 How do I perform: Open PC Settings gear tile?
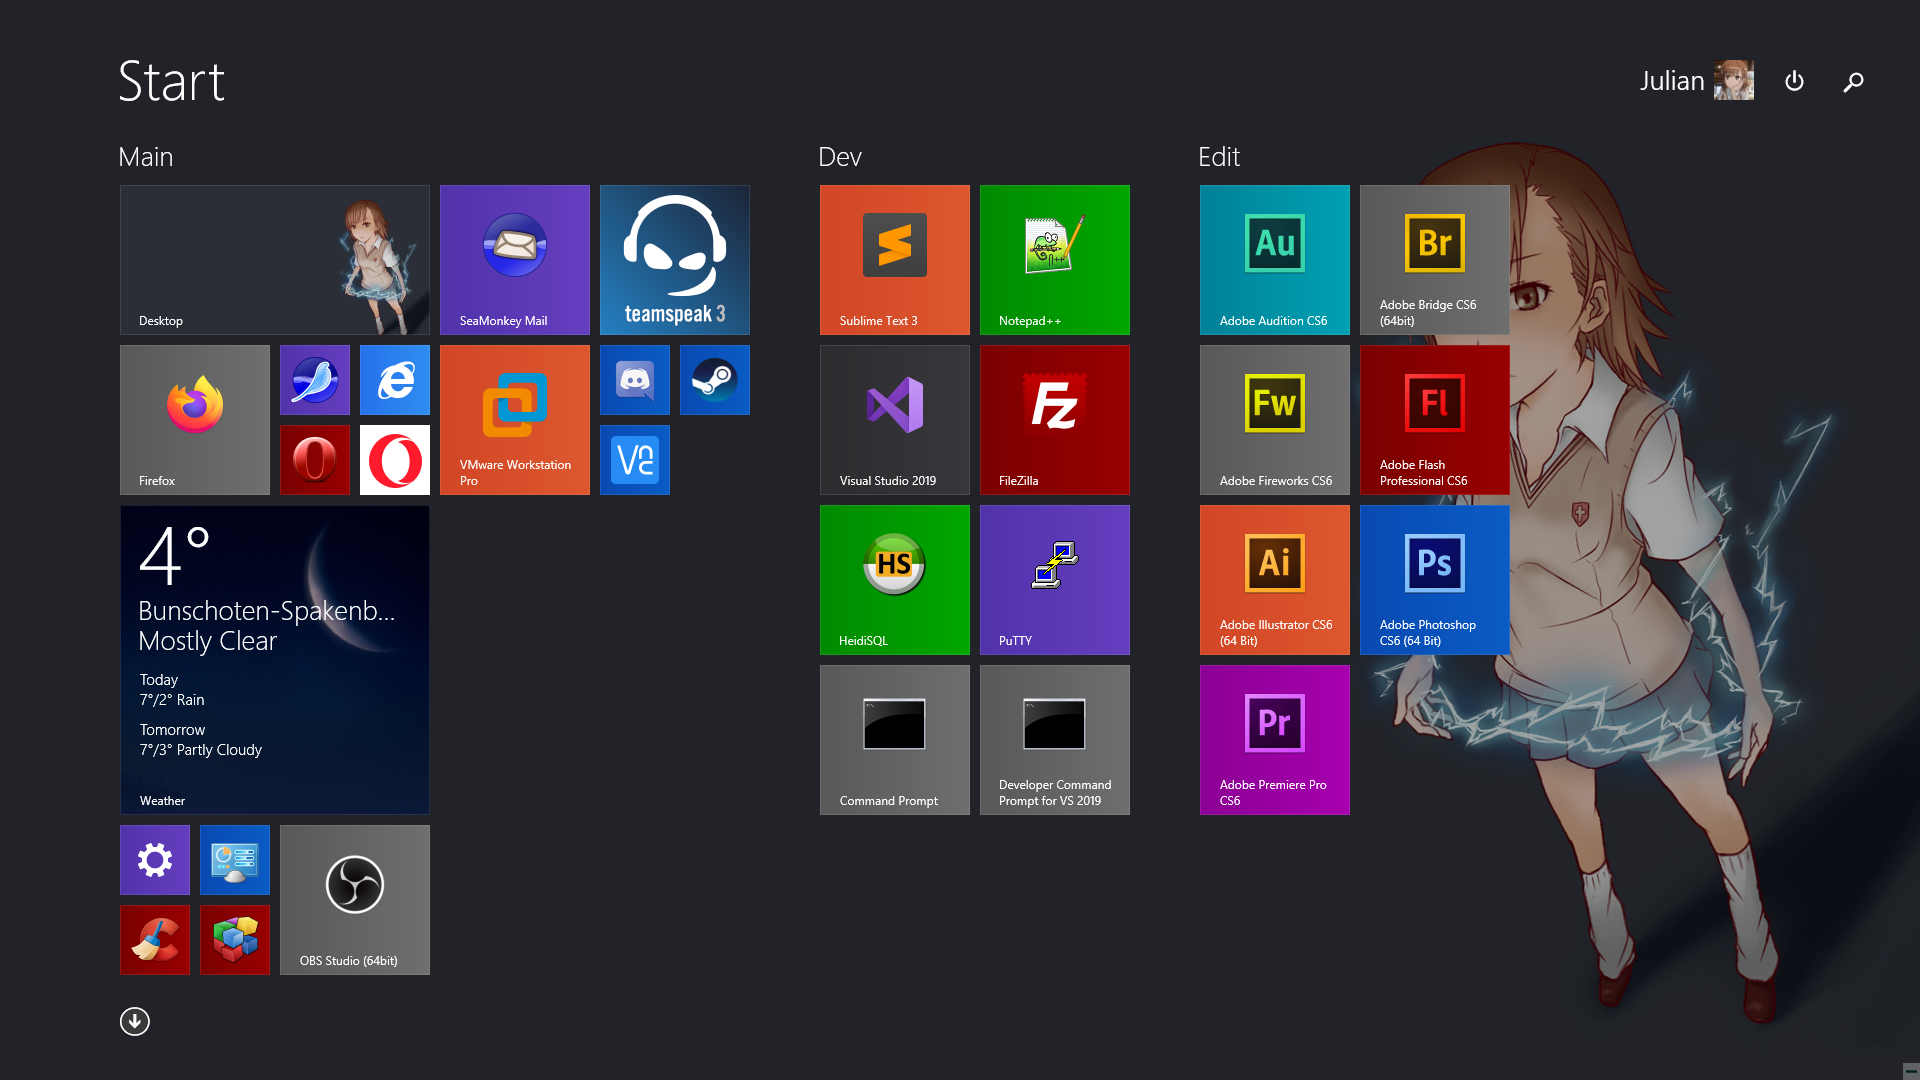[x=155, y=860]
